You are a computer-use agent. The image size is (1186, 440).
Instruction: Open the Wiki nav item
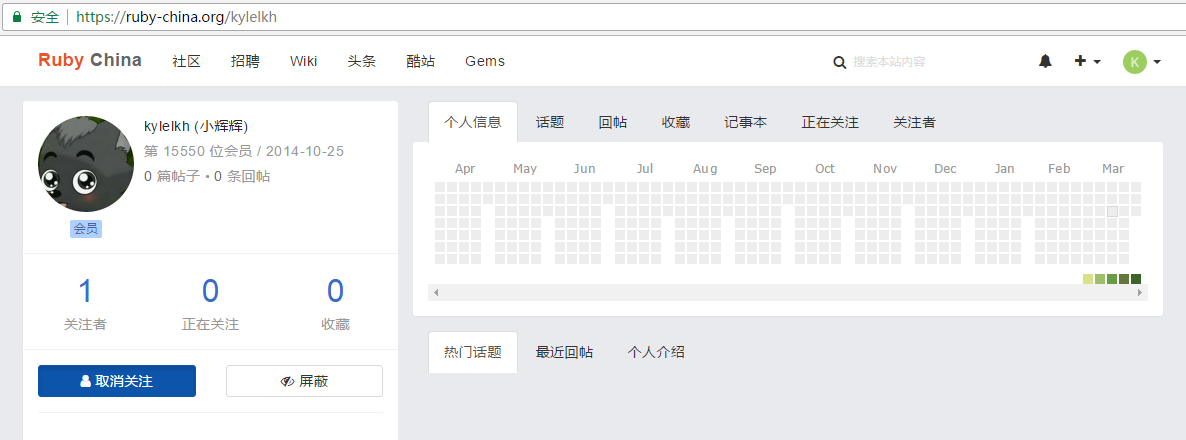303,61
